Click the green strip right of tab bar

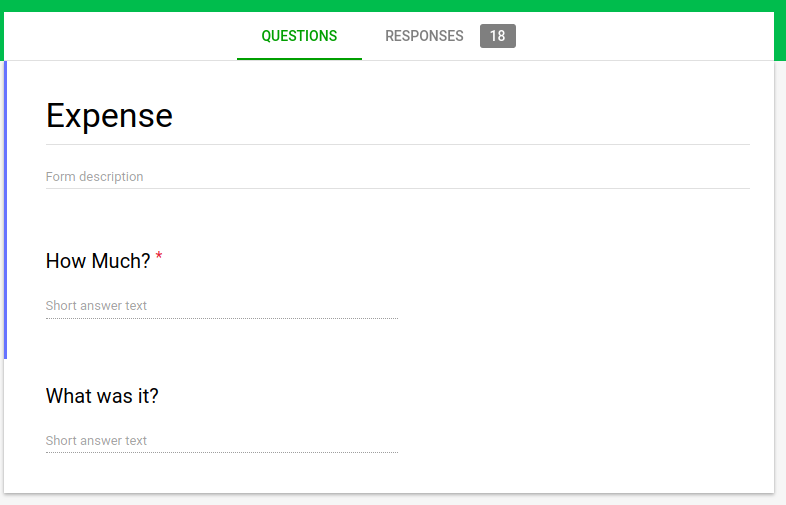(x=780, y=36)
